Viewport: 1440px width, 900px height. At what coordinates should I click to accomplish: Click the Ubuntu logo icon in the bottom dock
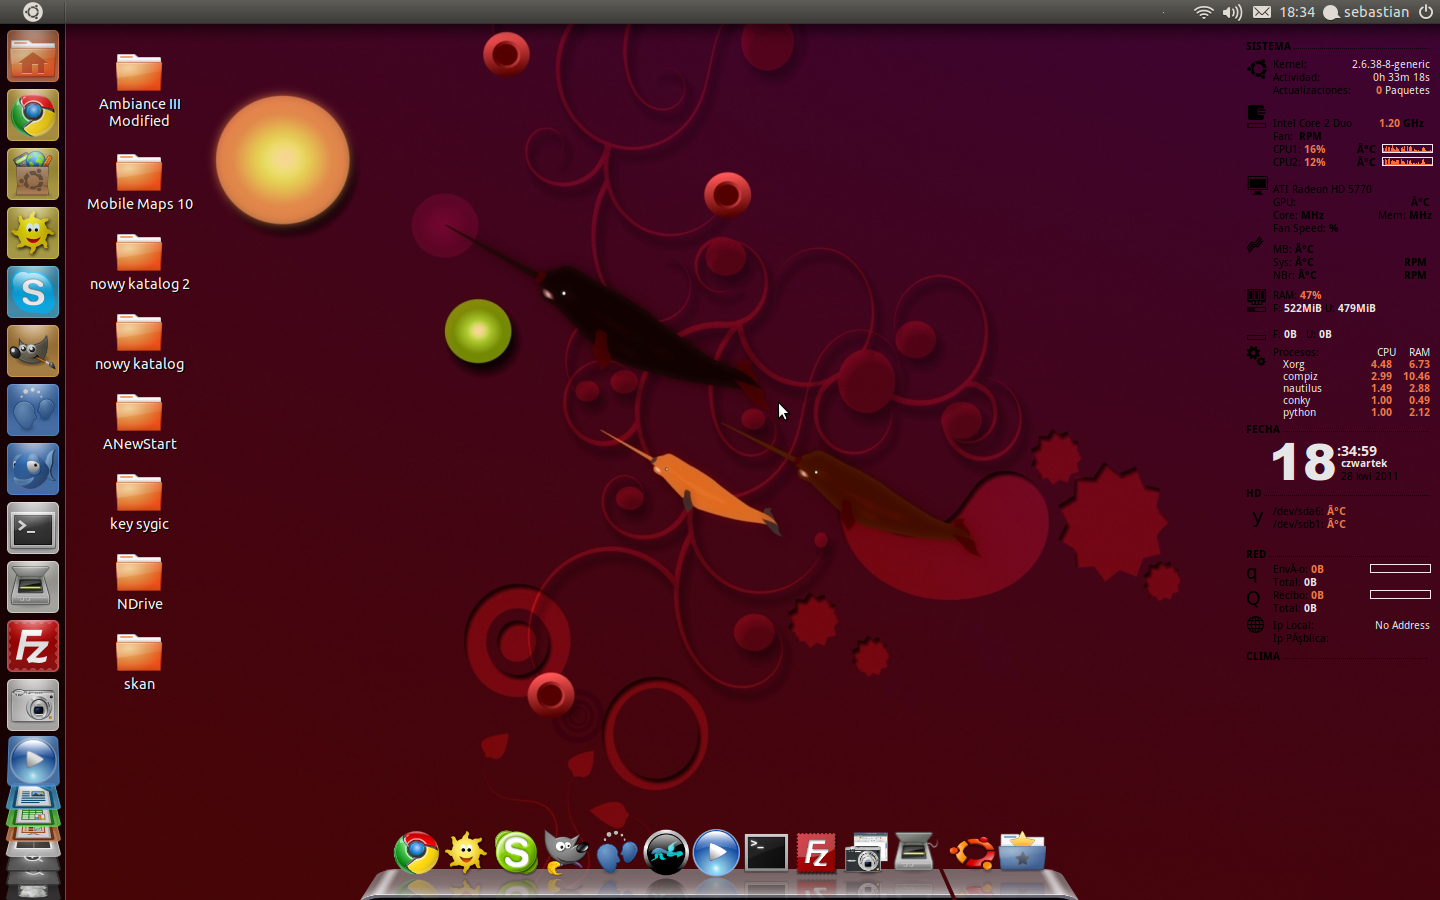pos(971,853)
